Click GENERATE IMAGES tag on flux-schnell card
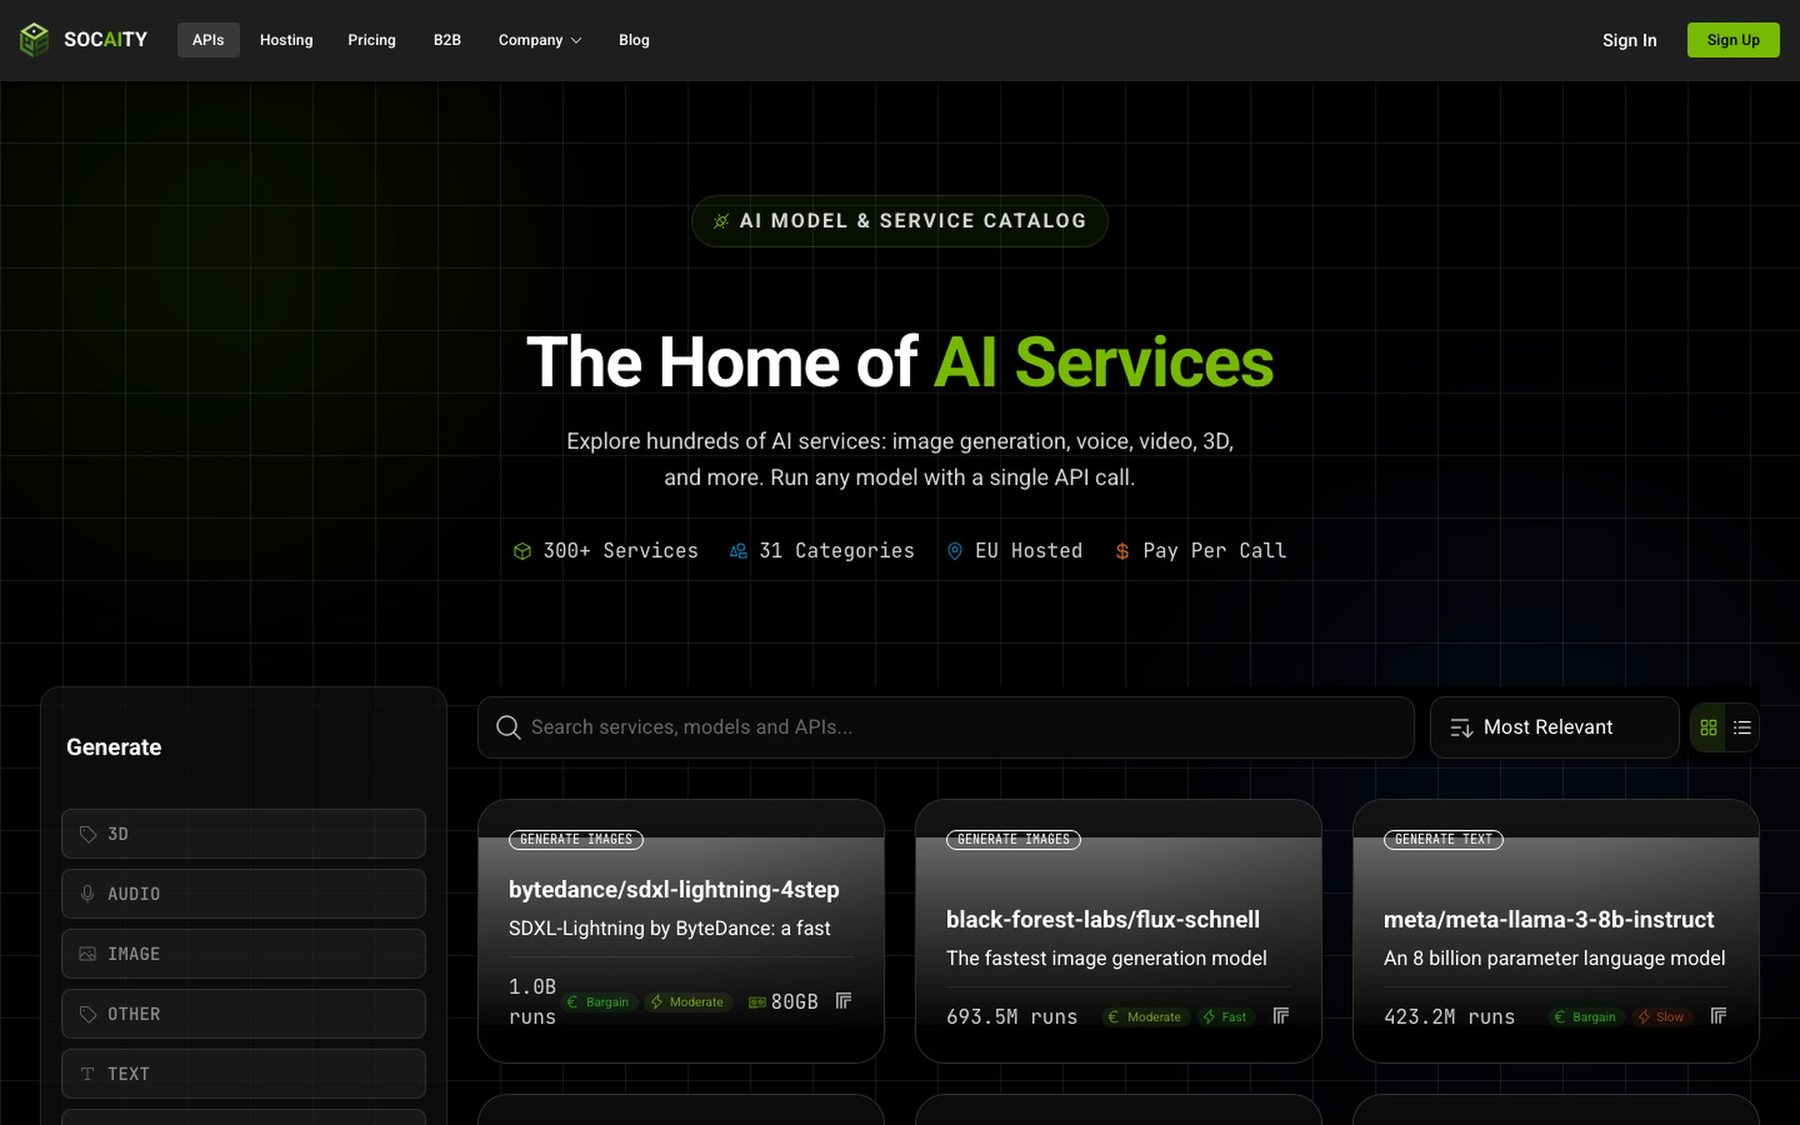 pos(1013,840)
